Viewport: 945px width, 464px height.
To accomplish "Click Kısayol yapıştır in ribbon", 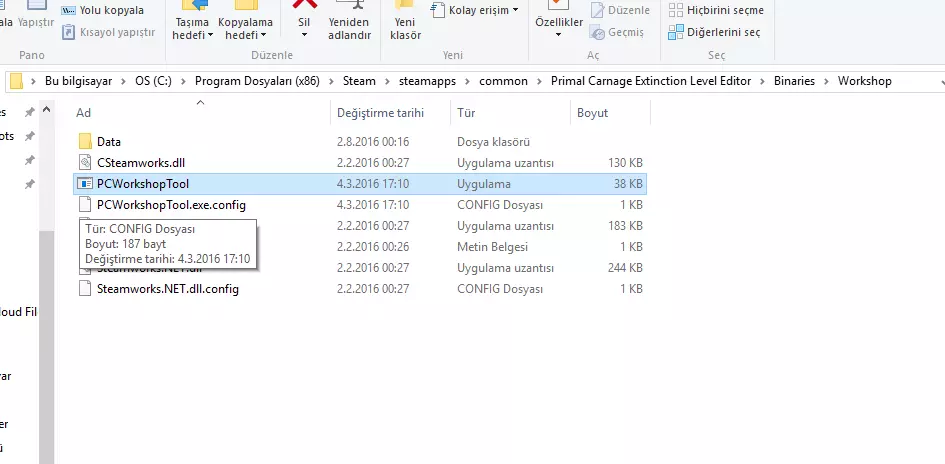I will click(109, 32).
